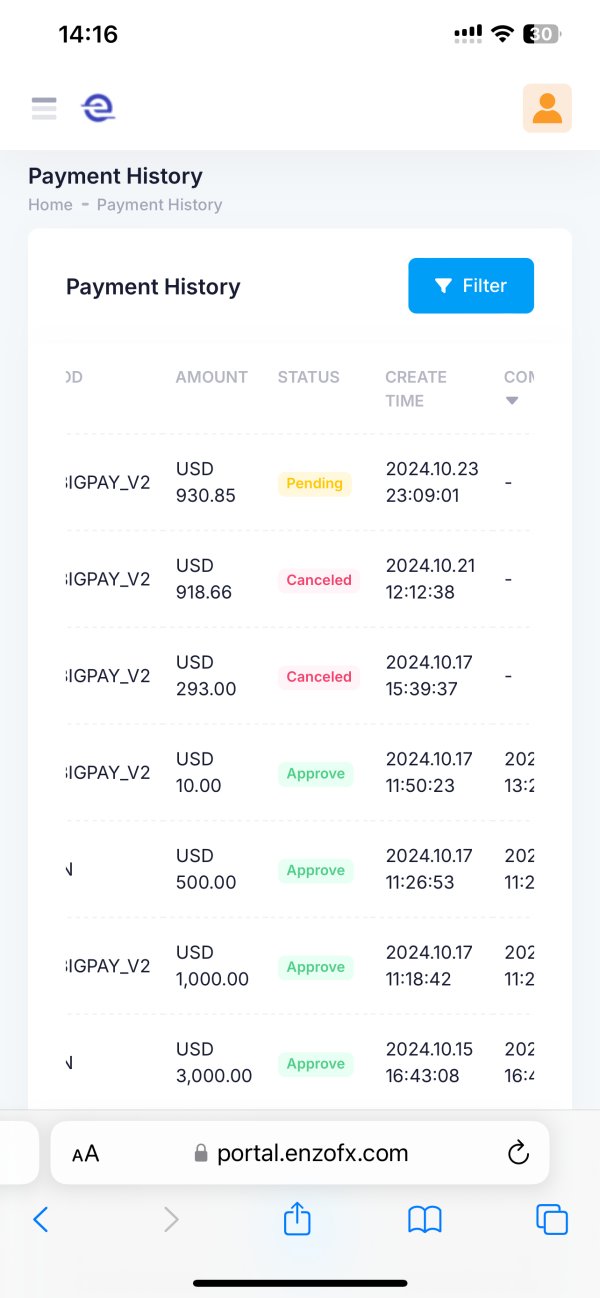Go back with Safari back arrow
The width and height of the screenshot is (600, 1298).
click(41, 1219)
